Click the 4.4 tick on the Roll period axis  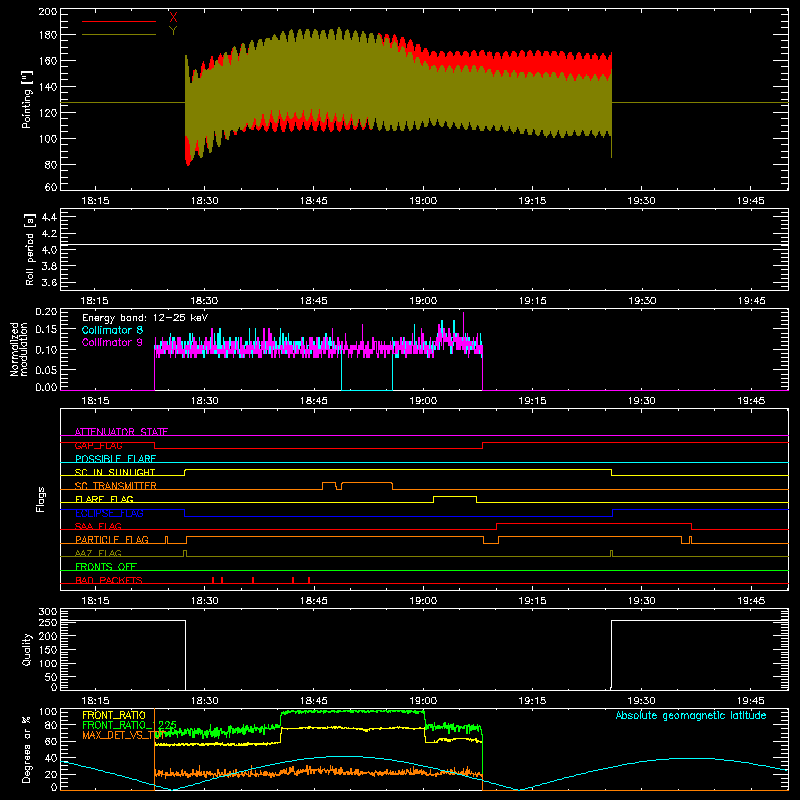(x=49, y=217)
